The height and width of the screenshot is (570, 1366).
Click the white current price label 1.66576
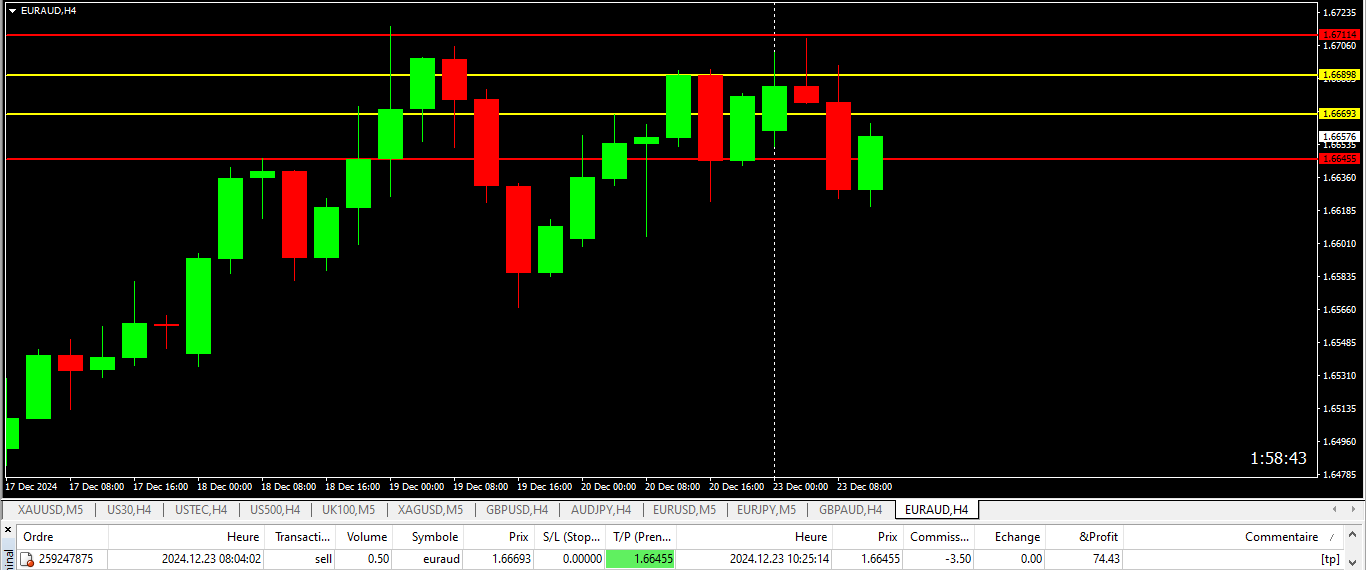1339,136
